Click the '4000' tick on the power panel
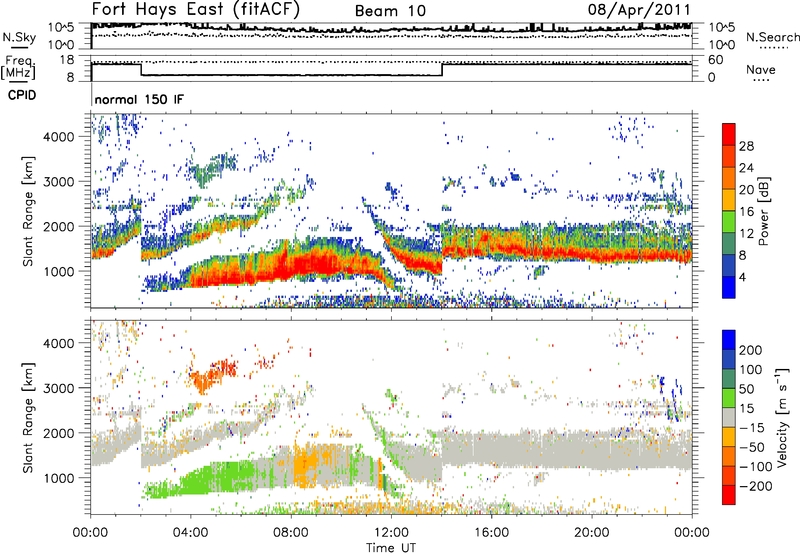This screenshot has height=554, width=800. click(x=58, y=137)
